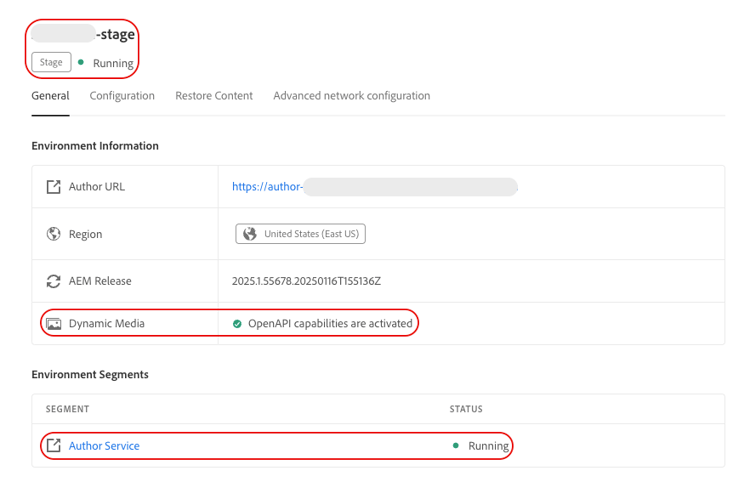Click the Region globe icon

click(54, 234)
